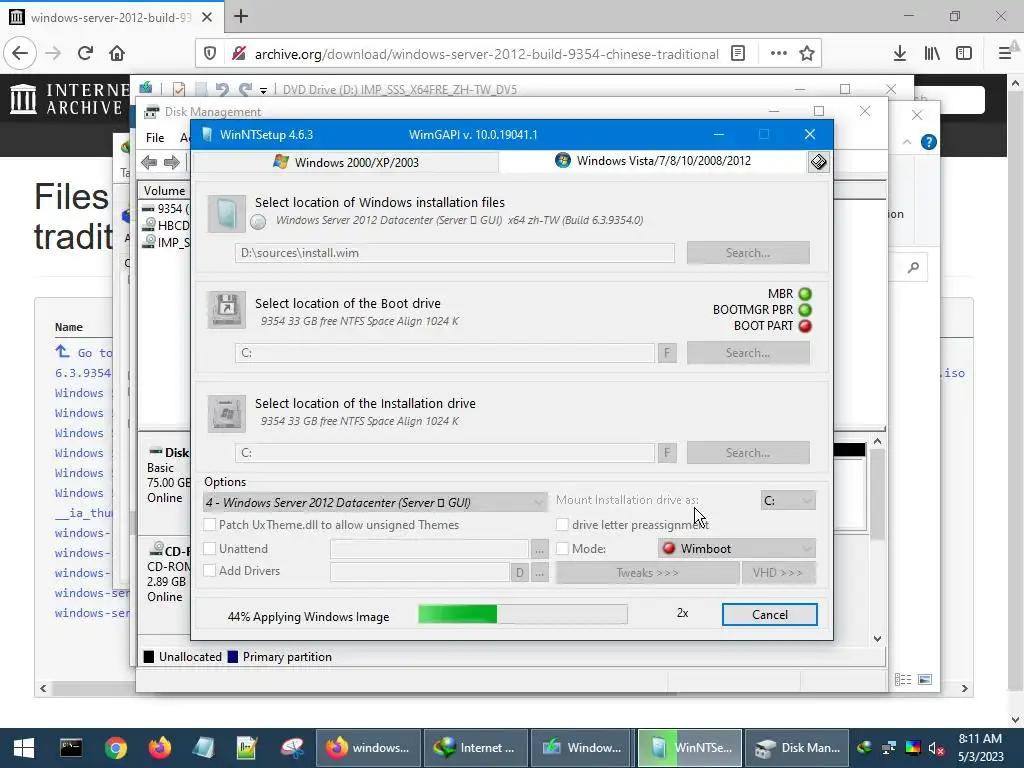Focus Firefox URL address bar
Viewport: 1024px width, 768px height.
click(487, 54)
